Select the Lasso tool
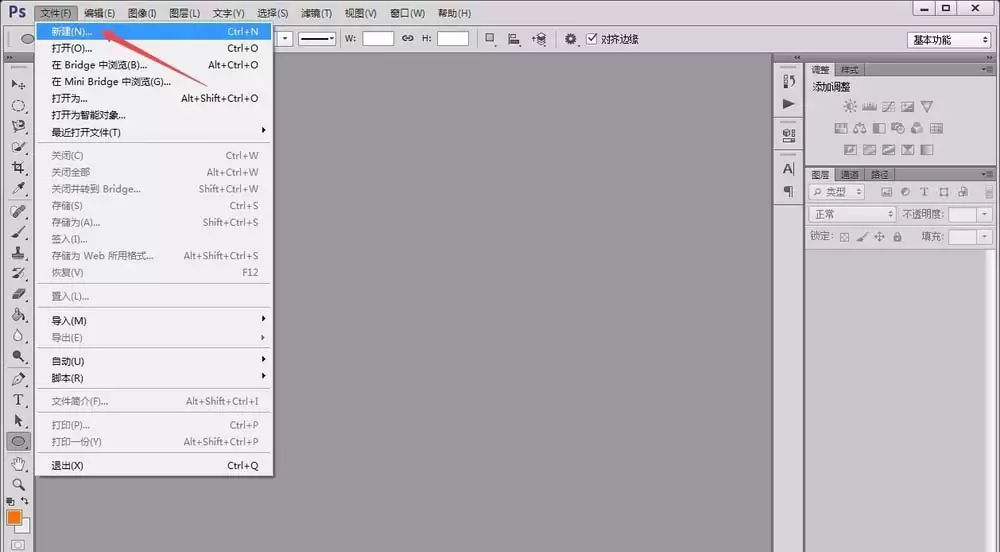This screenshot has width=1000, height=552. tap(18, 126)
